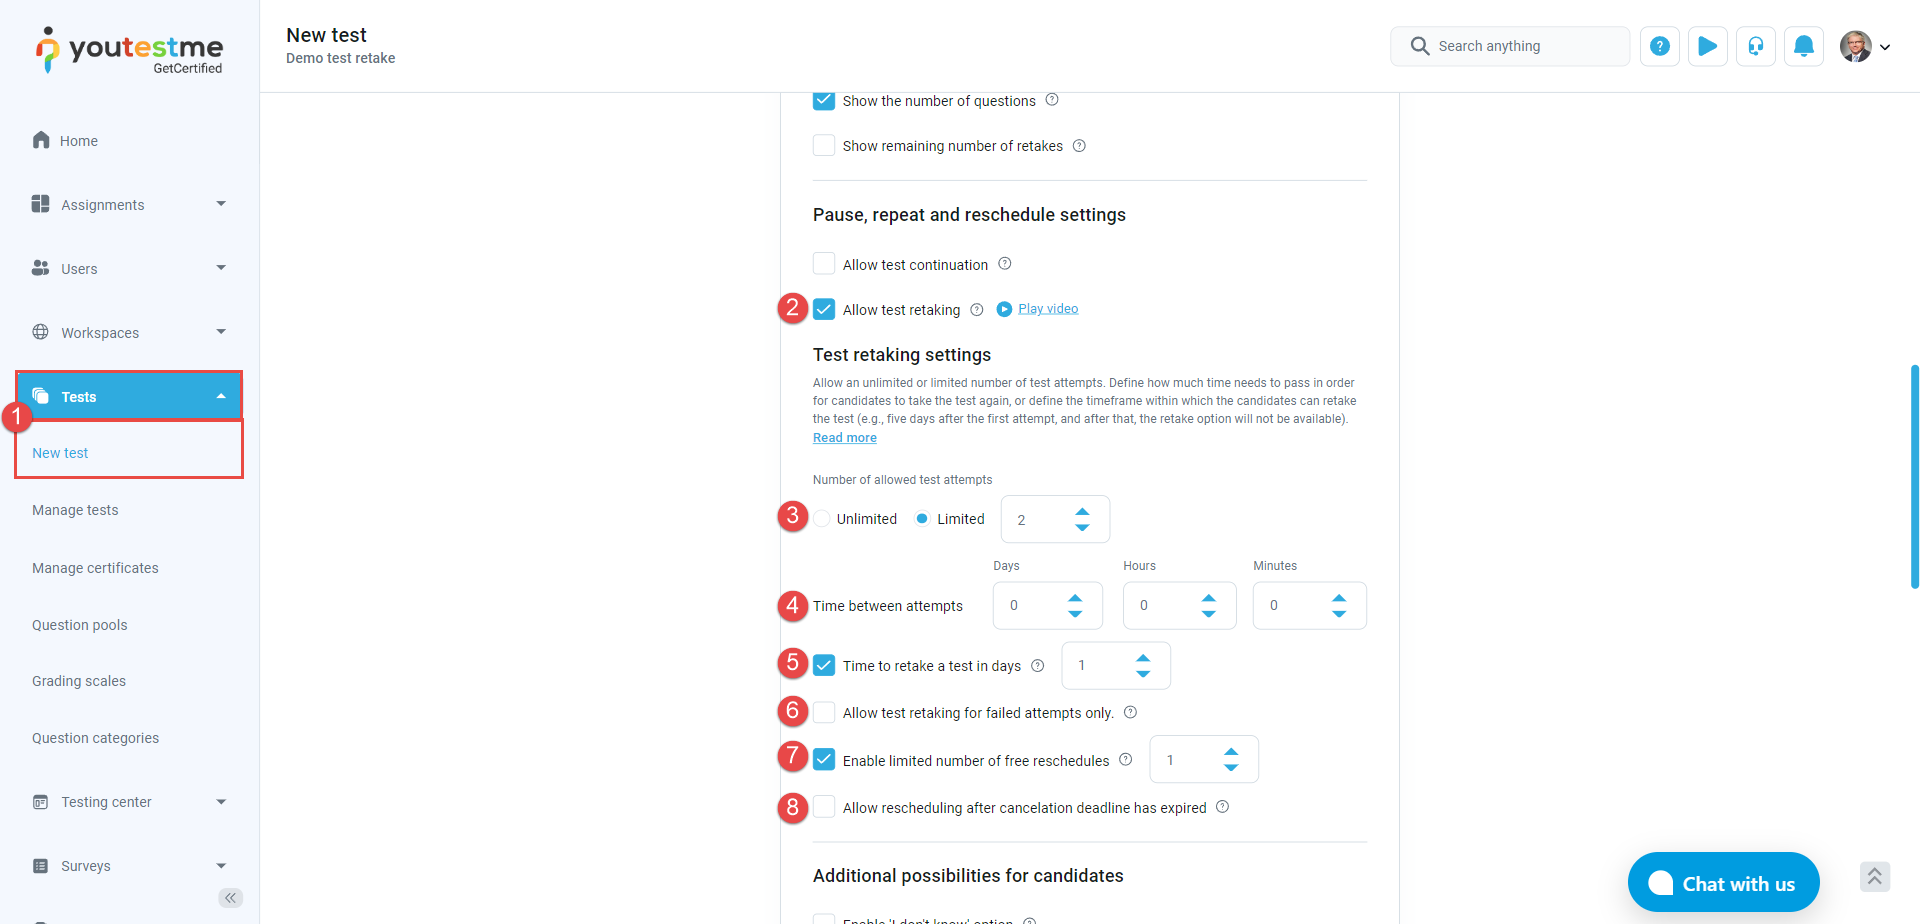Collapse the Tests section chevron
Screen dimensions: 1920x924
pyautogui.click(x=220, y=396)
